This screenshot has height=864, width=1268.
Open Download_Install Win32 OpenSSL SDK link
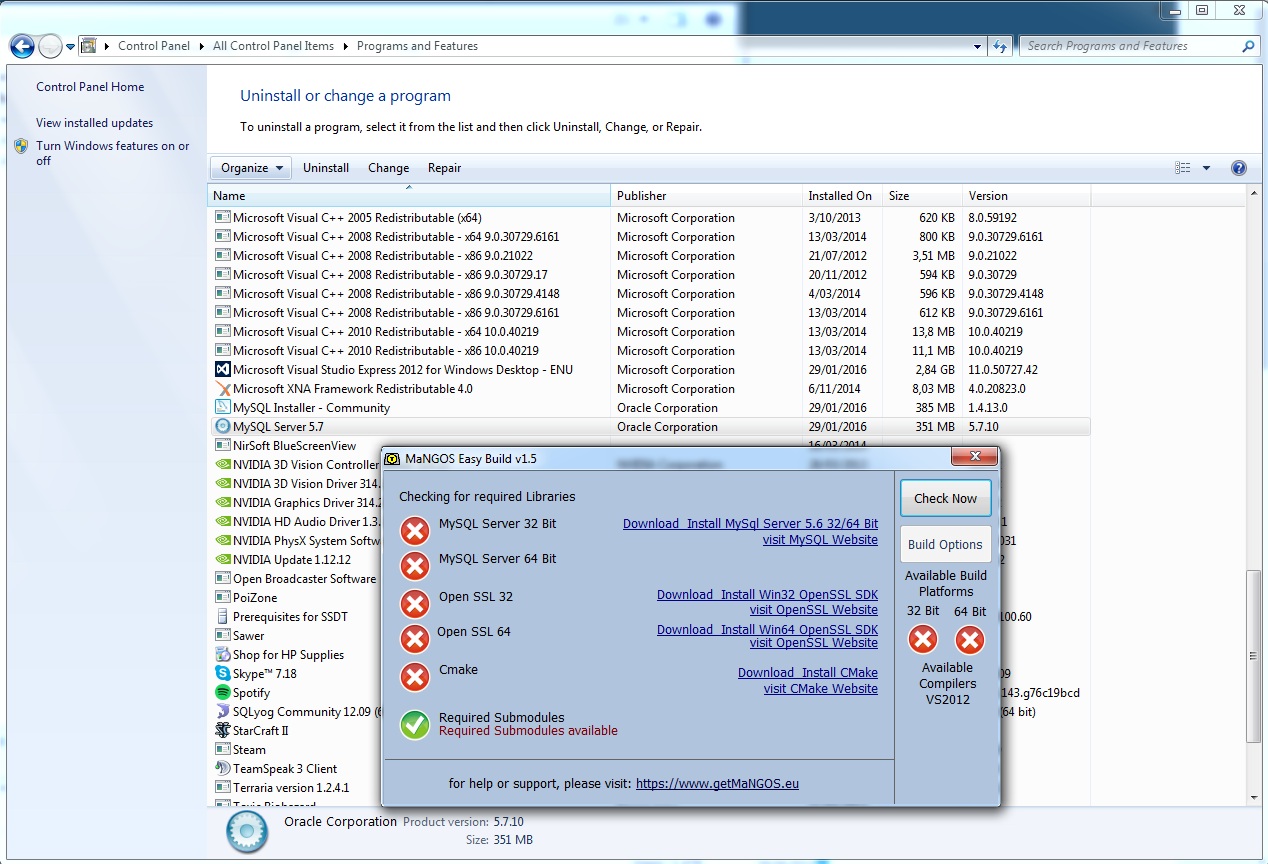(767, 595)
